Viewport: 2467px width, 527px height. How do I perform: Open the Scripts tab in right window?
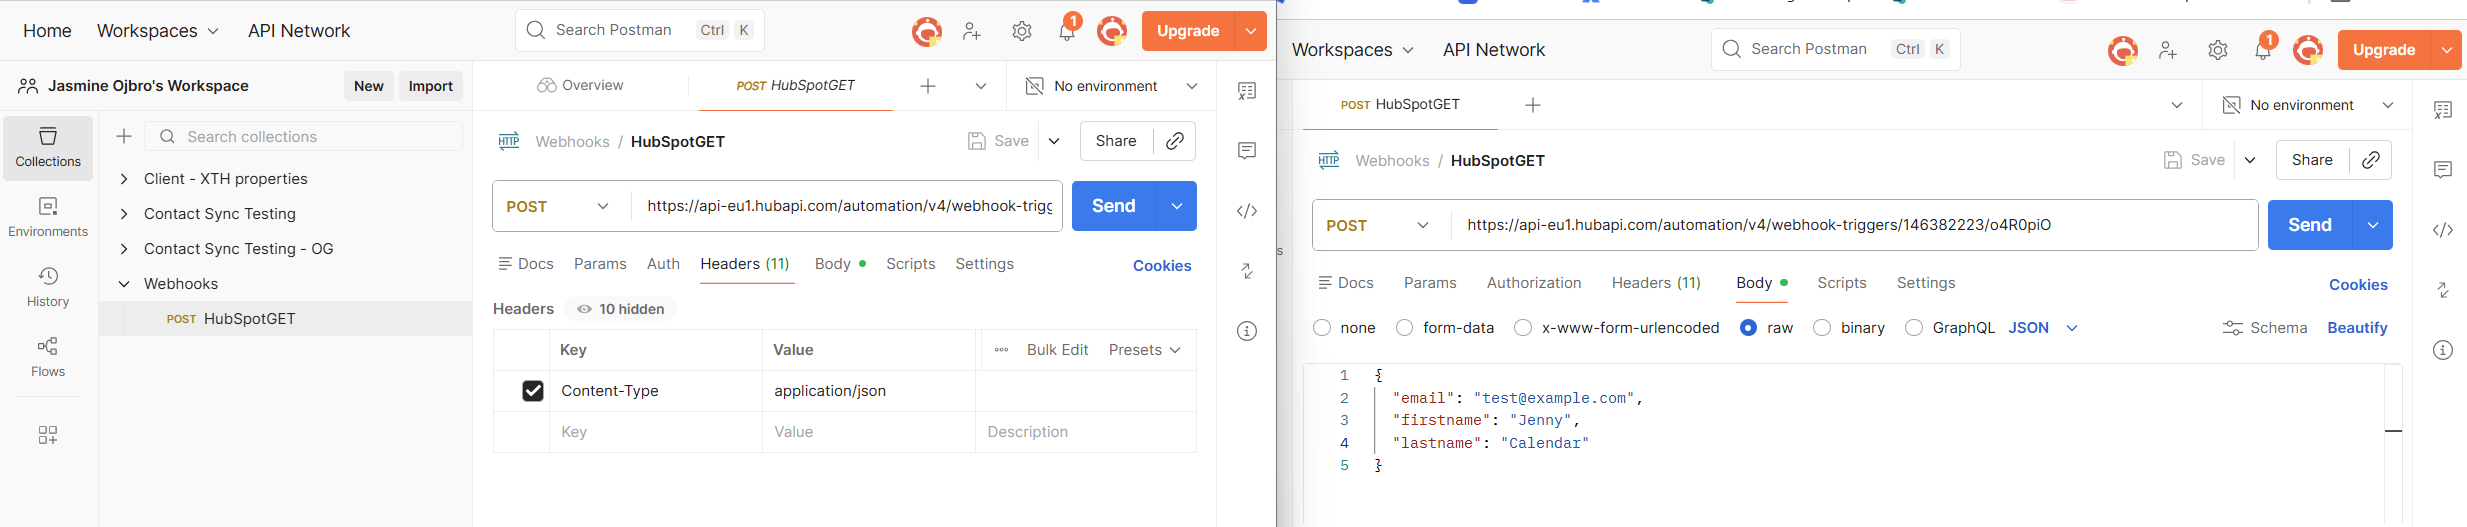coord(1842,283)
